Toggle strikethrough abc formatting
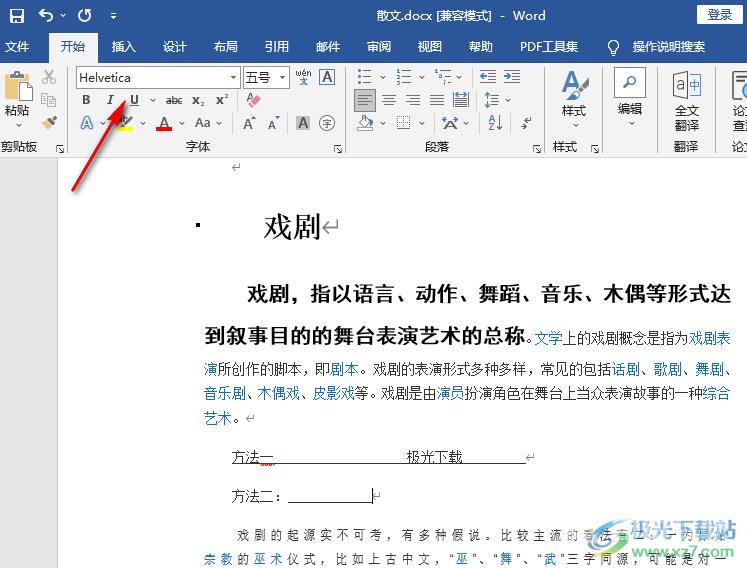 pyautogui.click(x=174, y=100)
